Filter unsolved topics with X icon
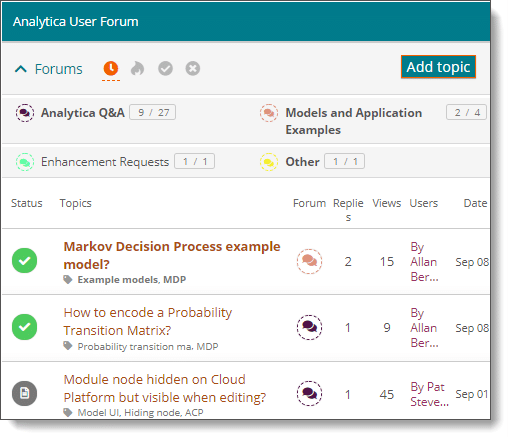508x437 pixels. [x=193, y=69]
